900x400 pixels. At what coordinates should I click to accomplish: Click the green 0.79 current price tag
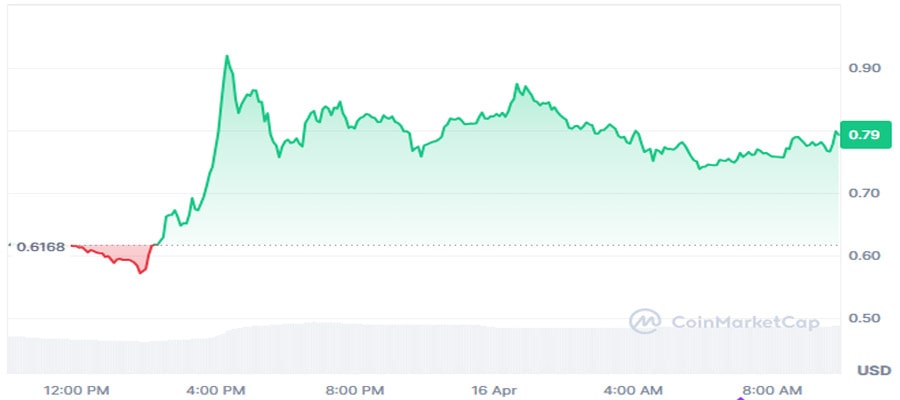865,135
